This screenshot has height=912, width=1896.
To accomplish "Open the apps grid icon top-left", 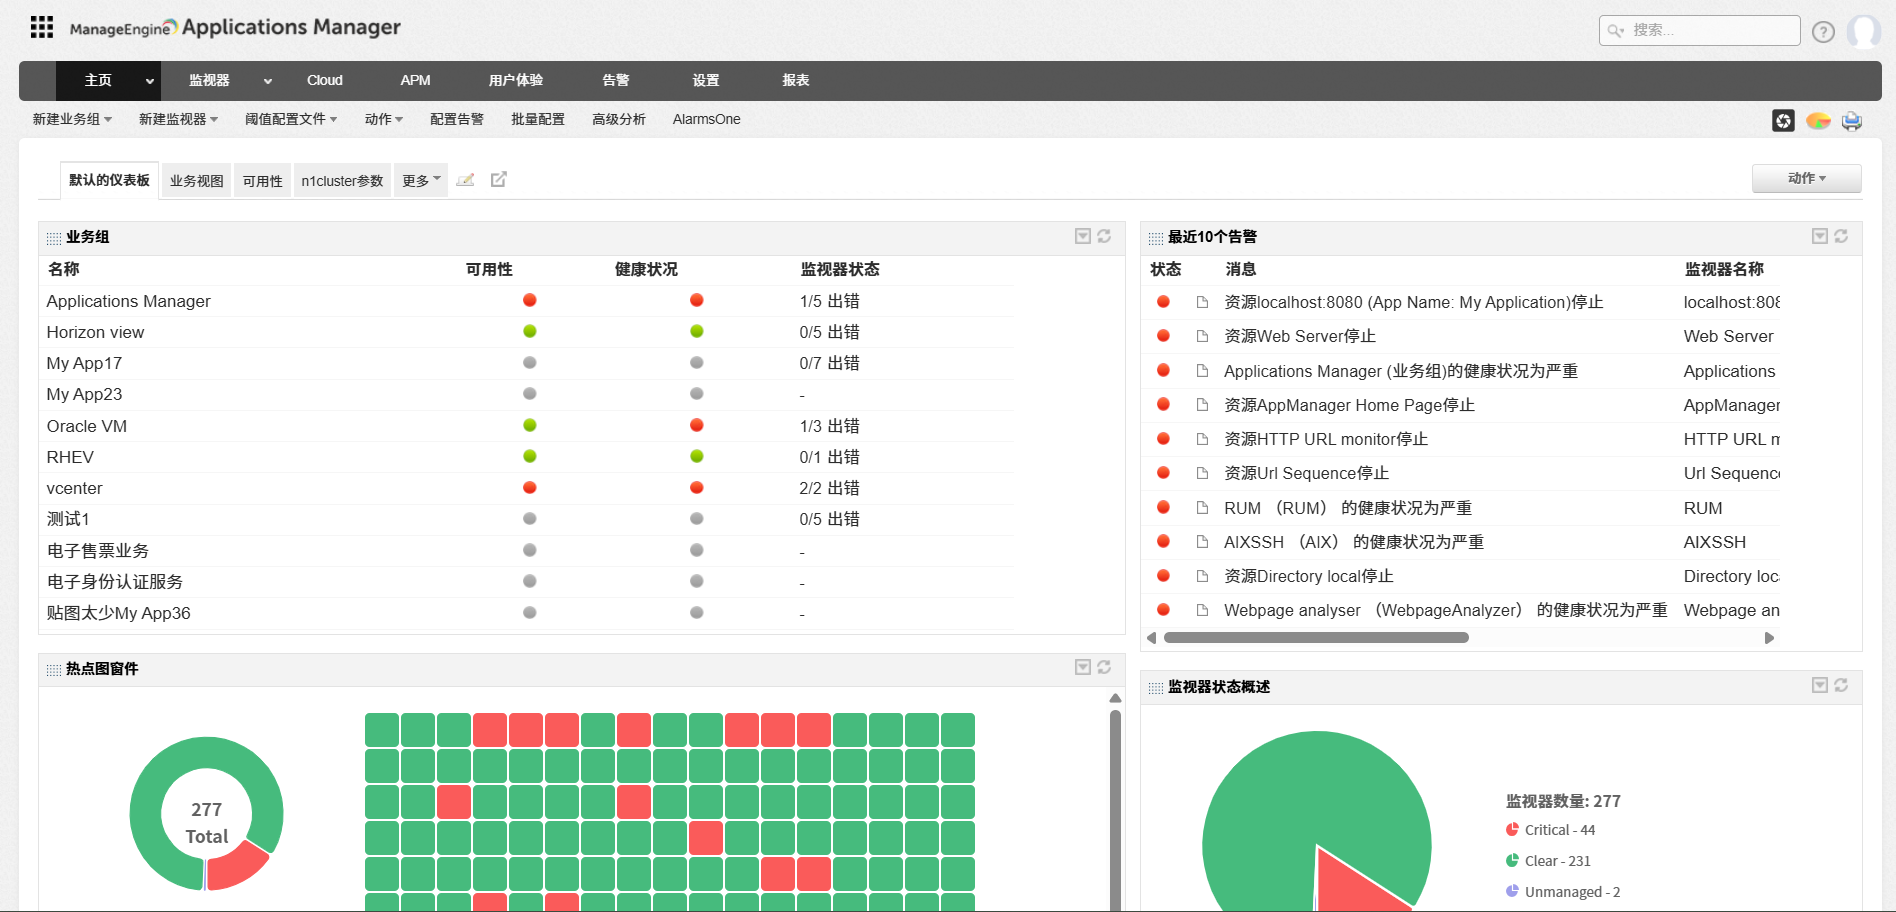I will [41, 27].
